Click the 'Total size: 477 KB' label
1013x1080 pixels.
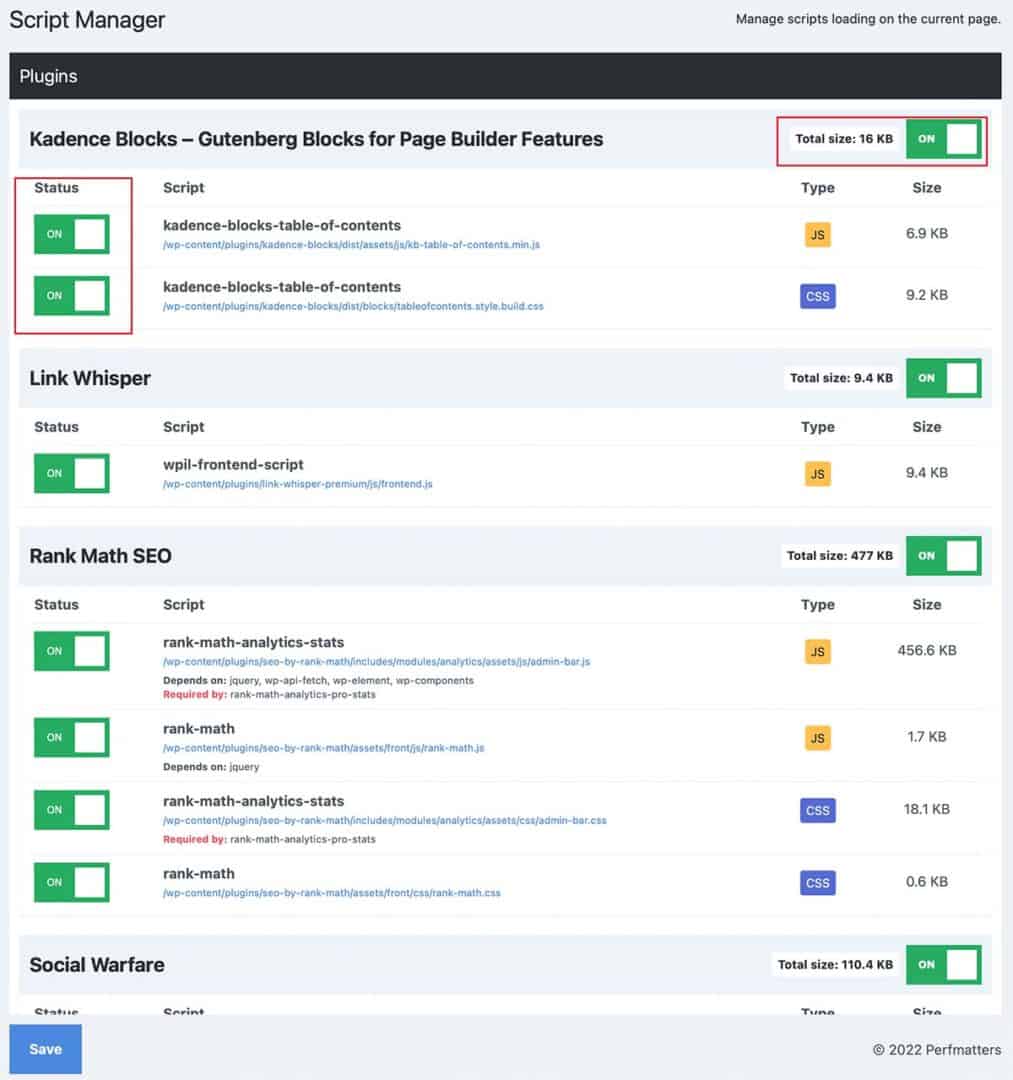840,556
